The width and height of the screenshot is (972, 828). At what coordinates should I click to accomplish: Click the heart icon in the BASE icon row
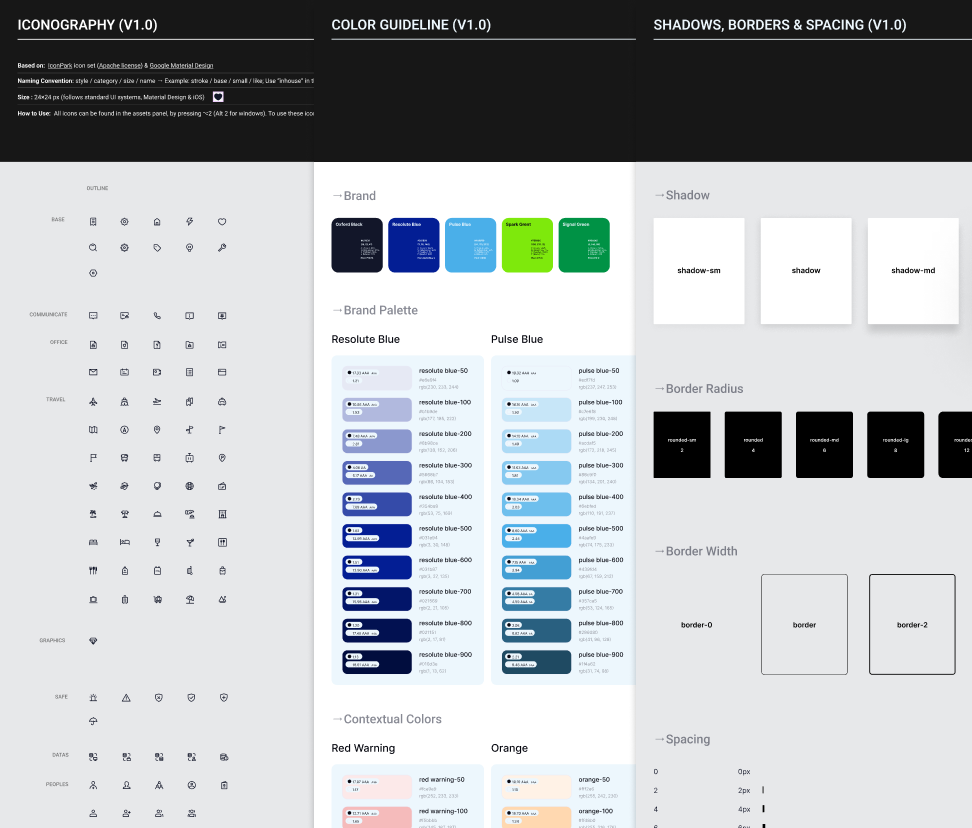(222, 221)
